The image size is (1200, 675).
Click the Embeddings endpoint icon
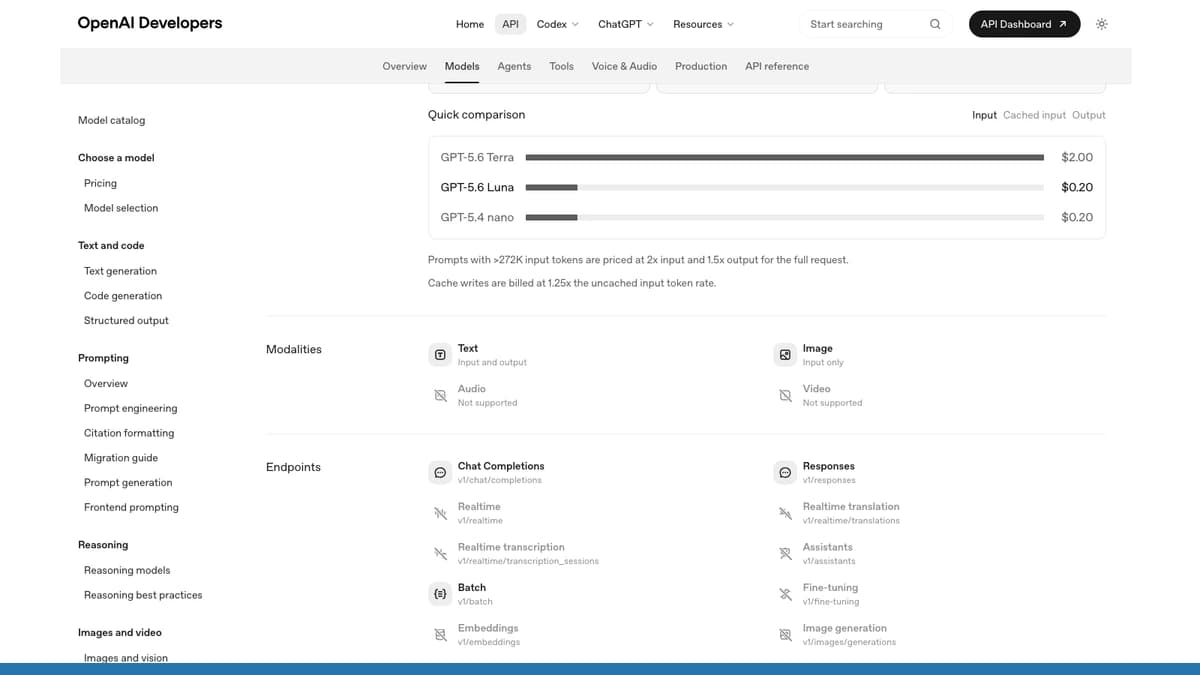(440, 634)
